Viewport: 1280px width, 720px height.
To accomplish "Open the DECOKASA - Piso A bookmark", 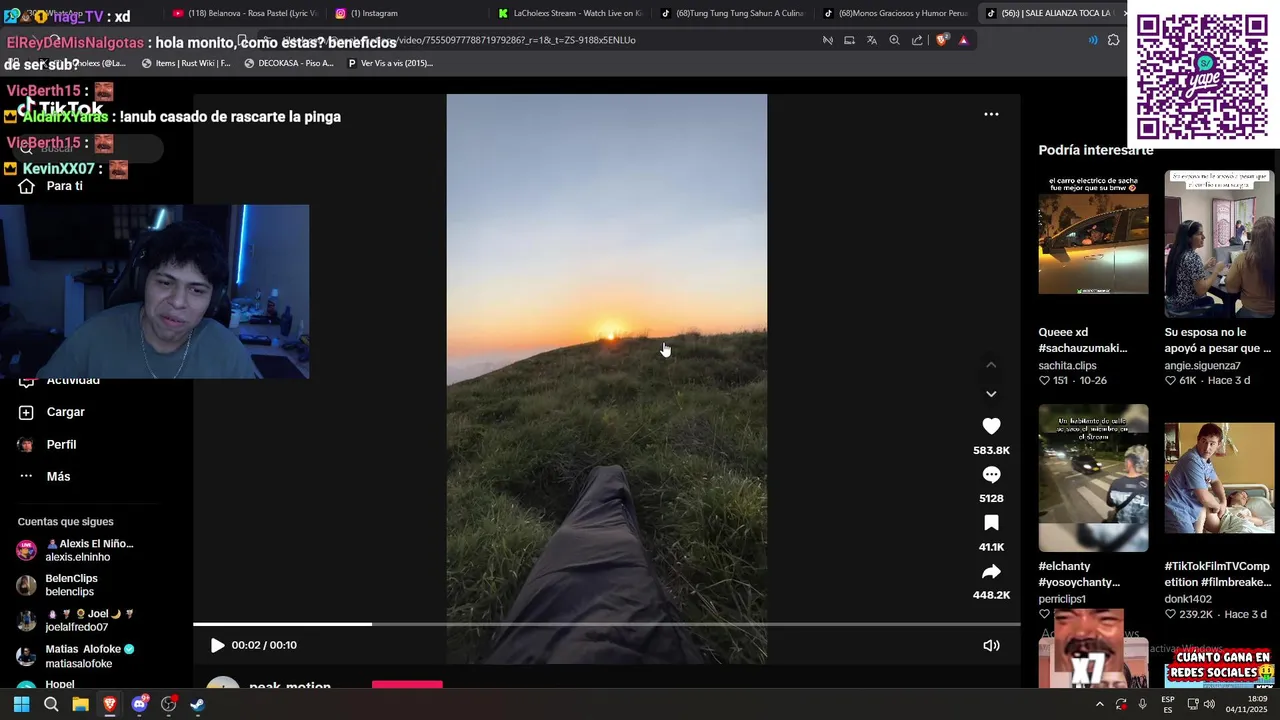I will pos(289,63).
